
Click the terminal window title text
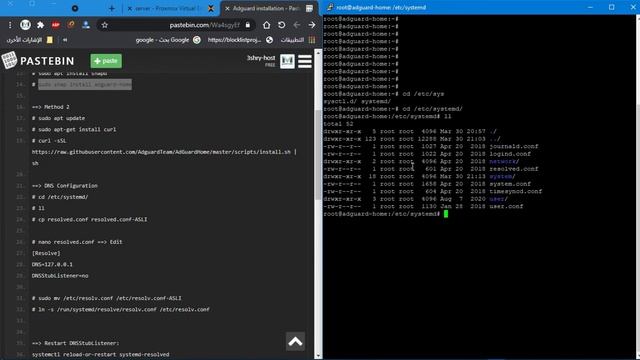pos(381,7)
